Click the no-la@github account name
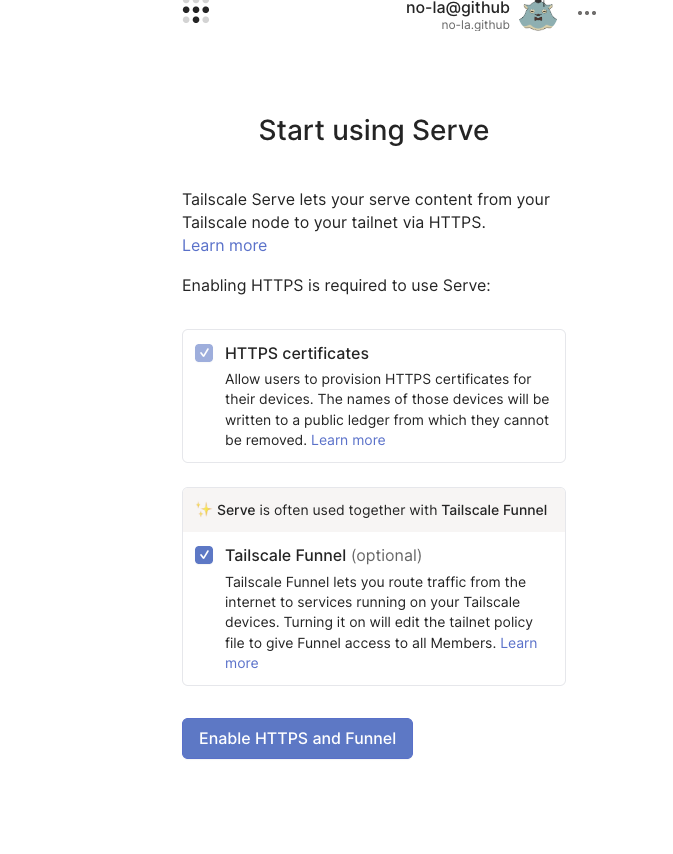 click(x=457, y=8)
